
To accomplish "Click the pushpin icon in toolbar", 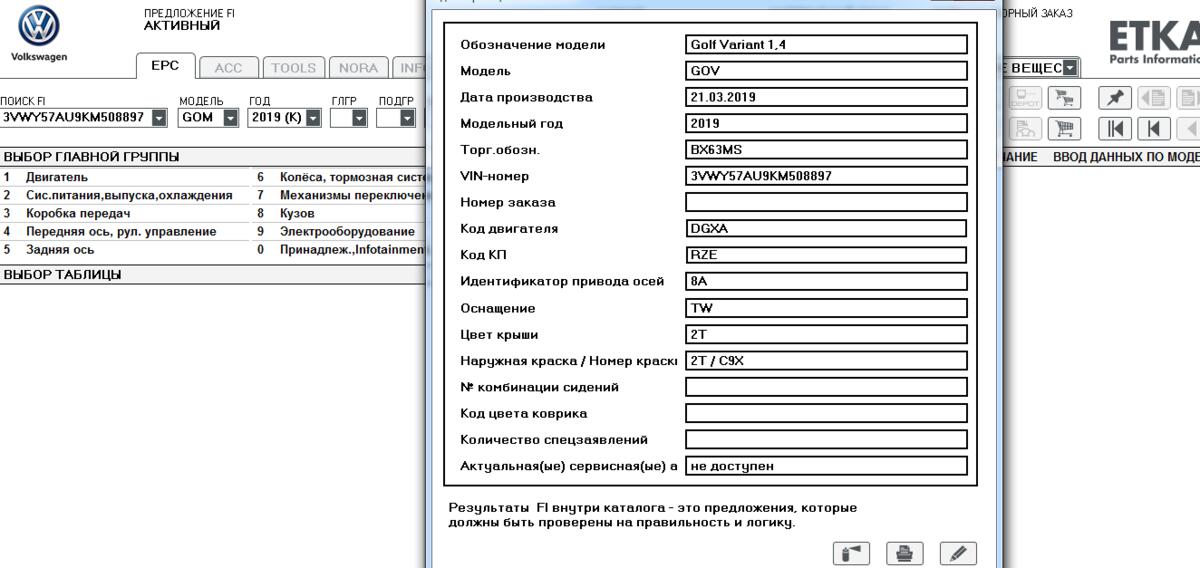I will (1115, 98).
